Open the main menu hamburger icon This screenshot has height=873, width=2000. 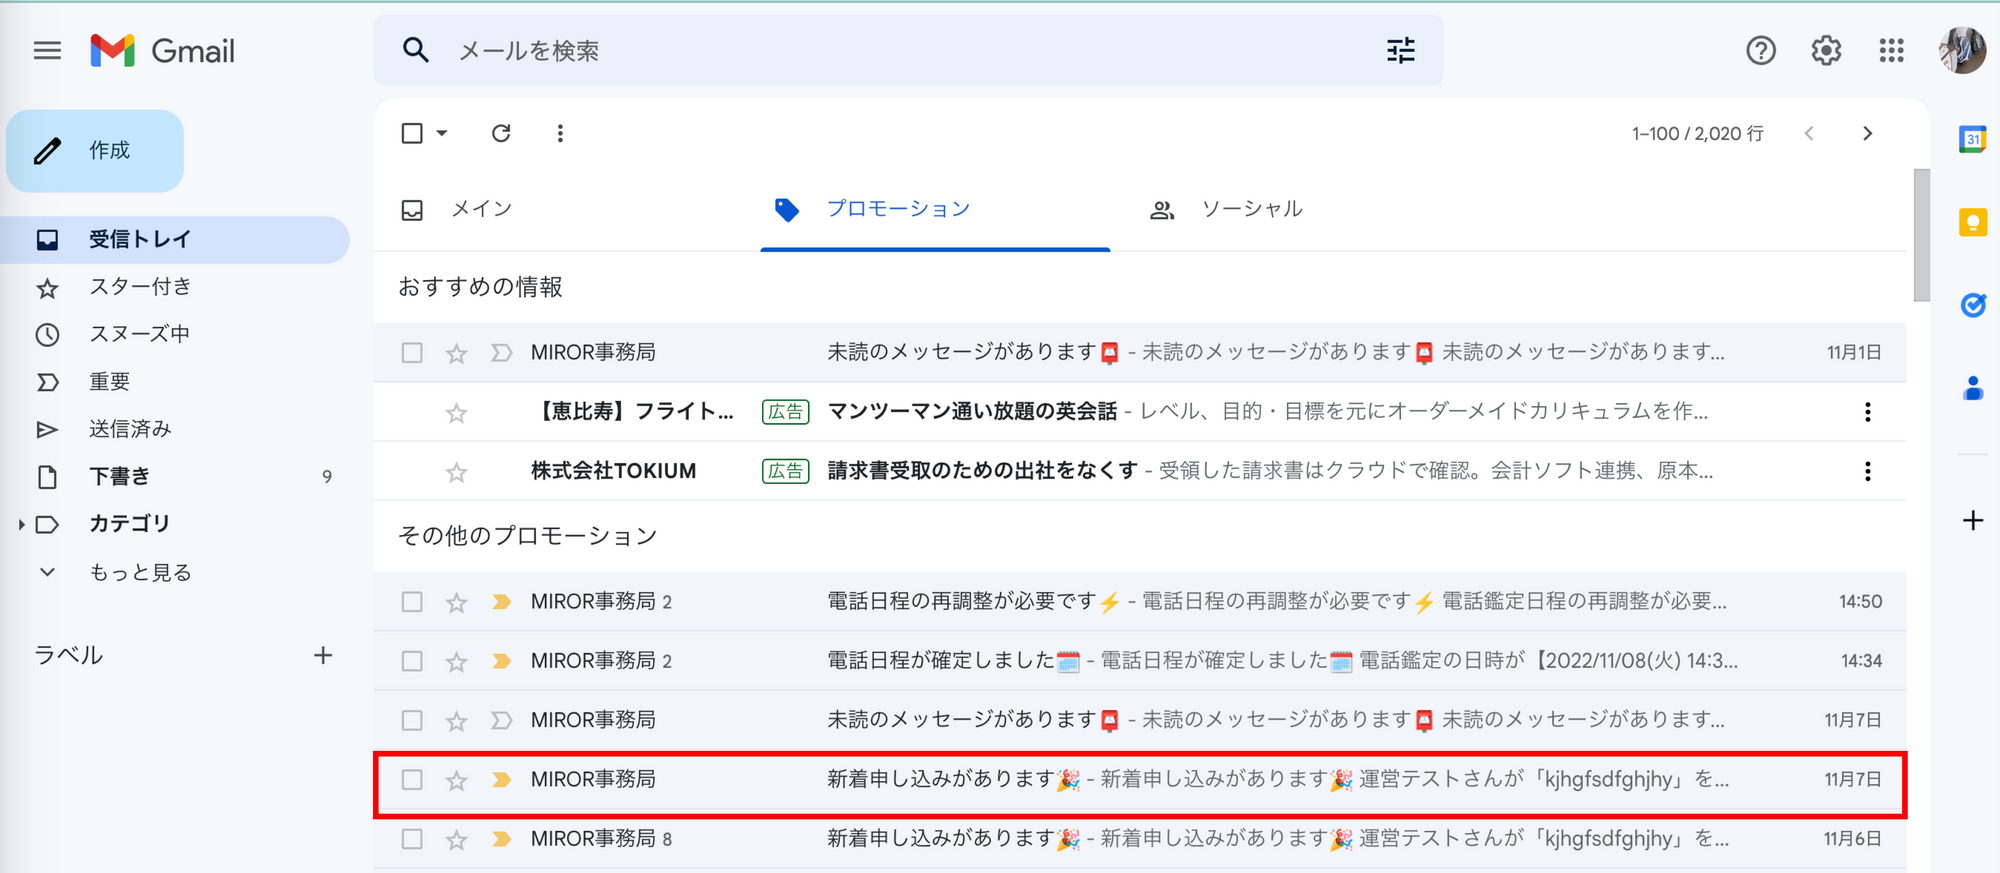(x=47, y=50)
